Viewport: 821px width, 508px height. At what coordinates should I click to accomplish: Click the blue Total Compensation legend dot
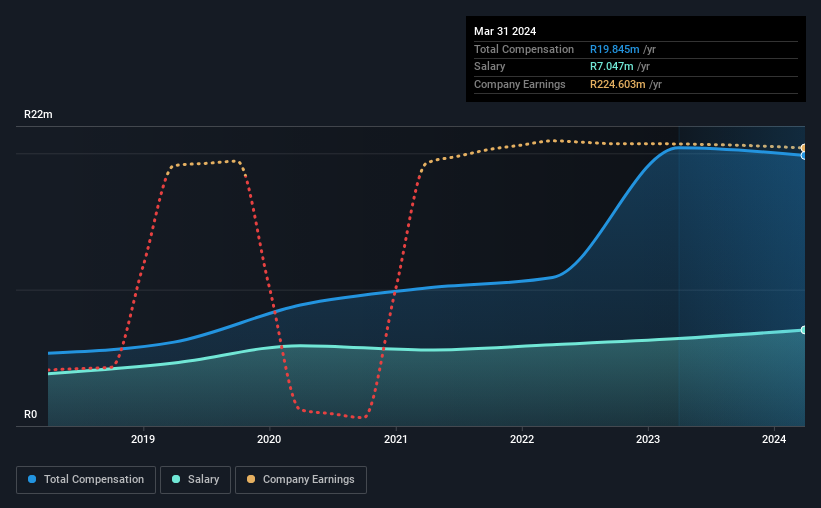32,479
